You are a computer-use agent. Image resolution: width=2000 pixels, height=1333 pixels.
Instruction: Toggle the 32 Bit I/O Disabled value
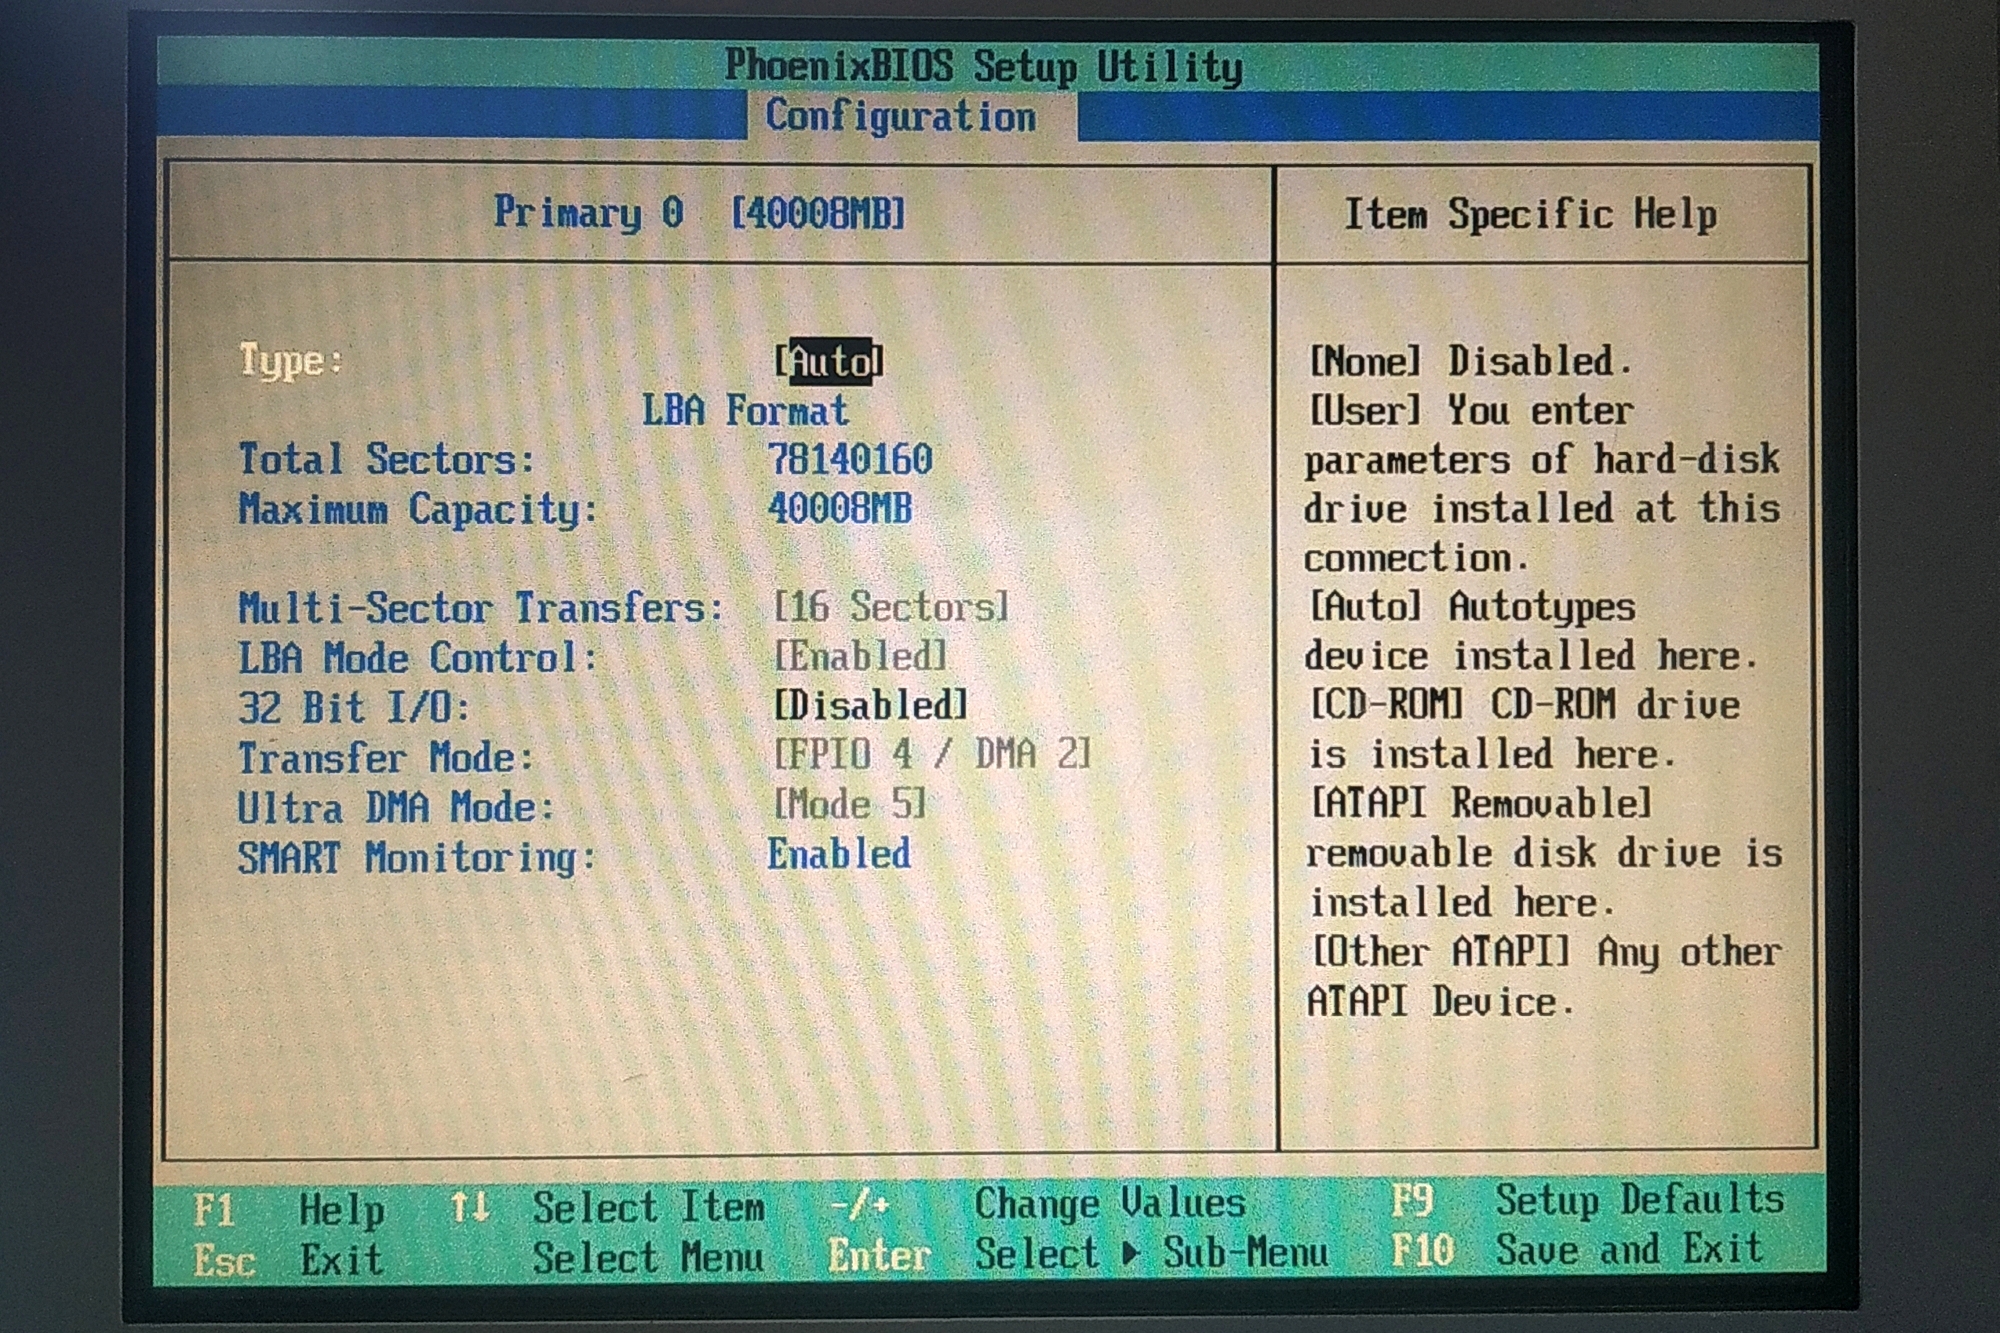tap(870, 705)
